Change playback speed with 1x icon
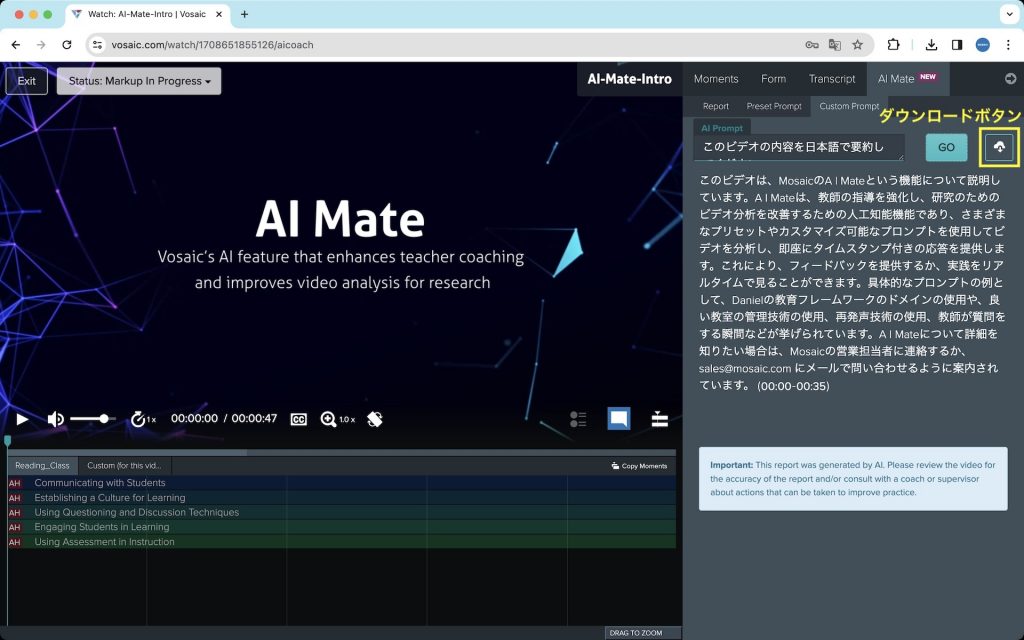Image resolution: width=1024 pixels, height=640 pixels. (x=143, y=419)
